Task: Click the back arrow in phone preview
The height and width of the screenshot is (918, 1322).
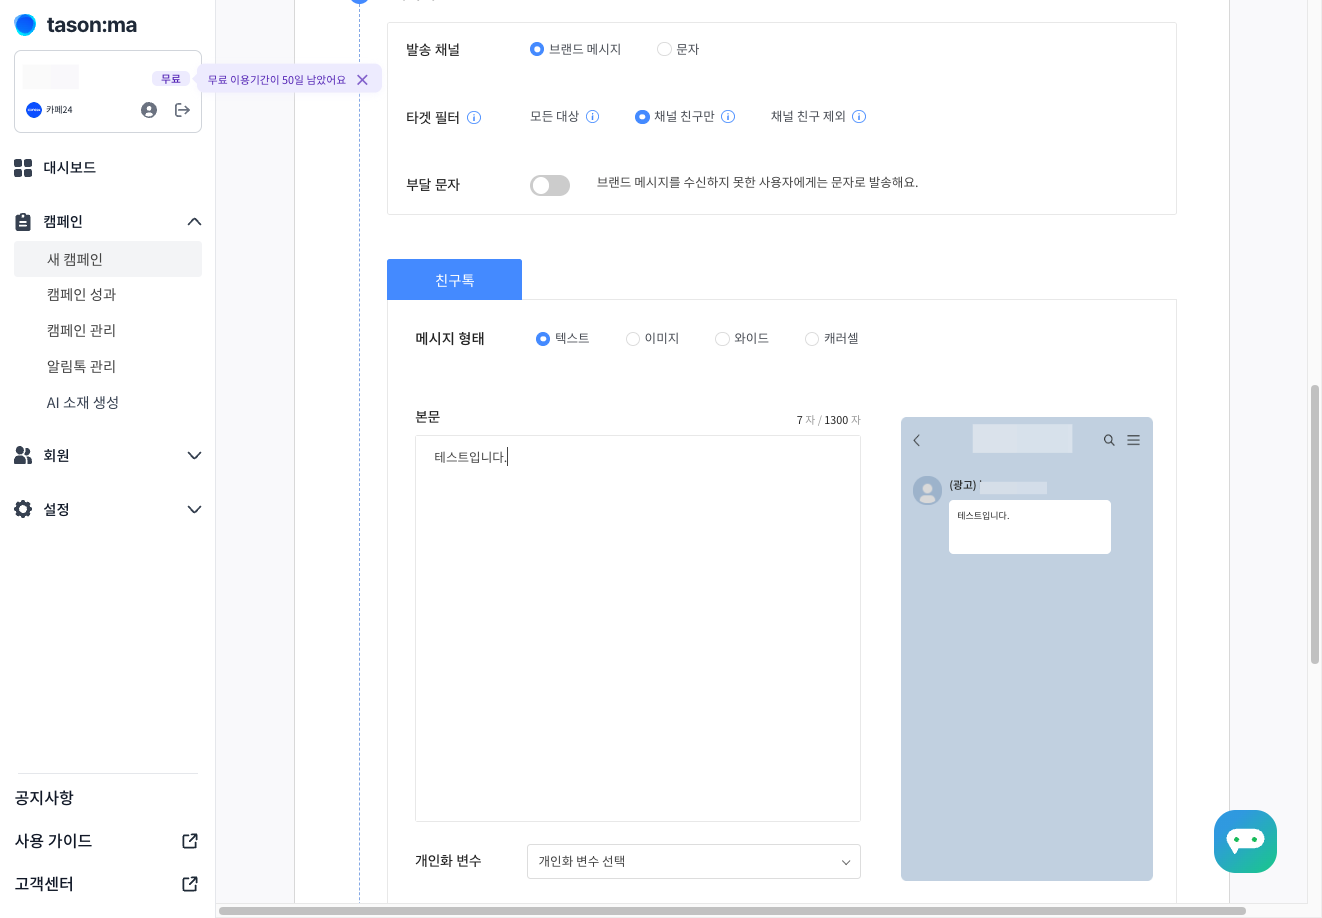Action: tap(917, 440)
